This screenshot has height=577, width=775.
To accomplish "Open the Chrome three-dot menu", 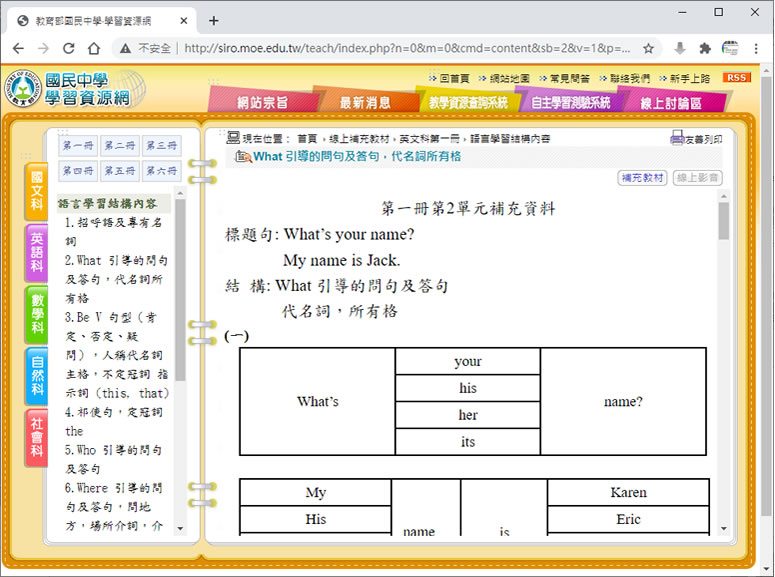I will 758,48.
